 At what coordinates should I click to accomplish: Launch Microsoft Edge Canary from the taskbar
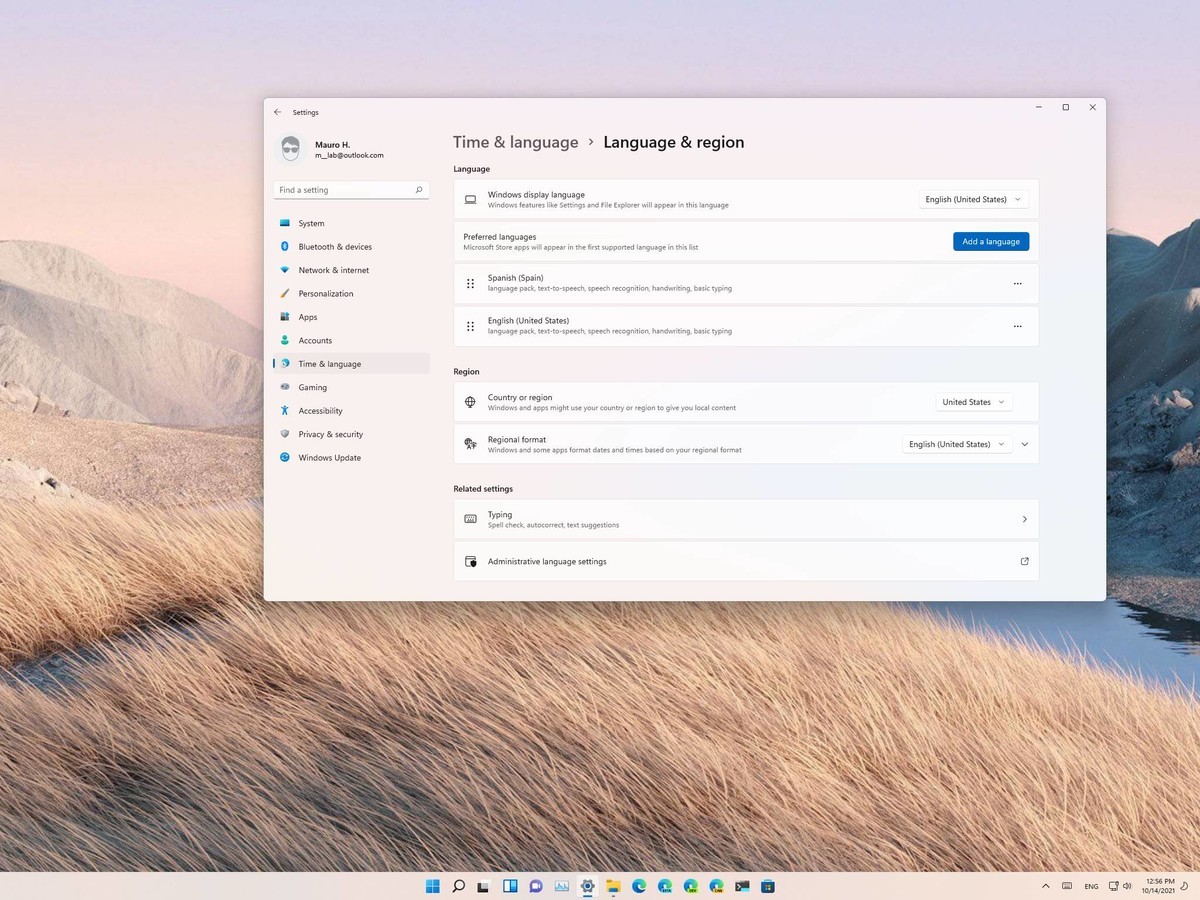(716, 886)
